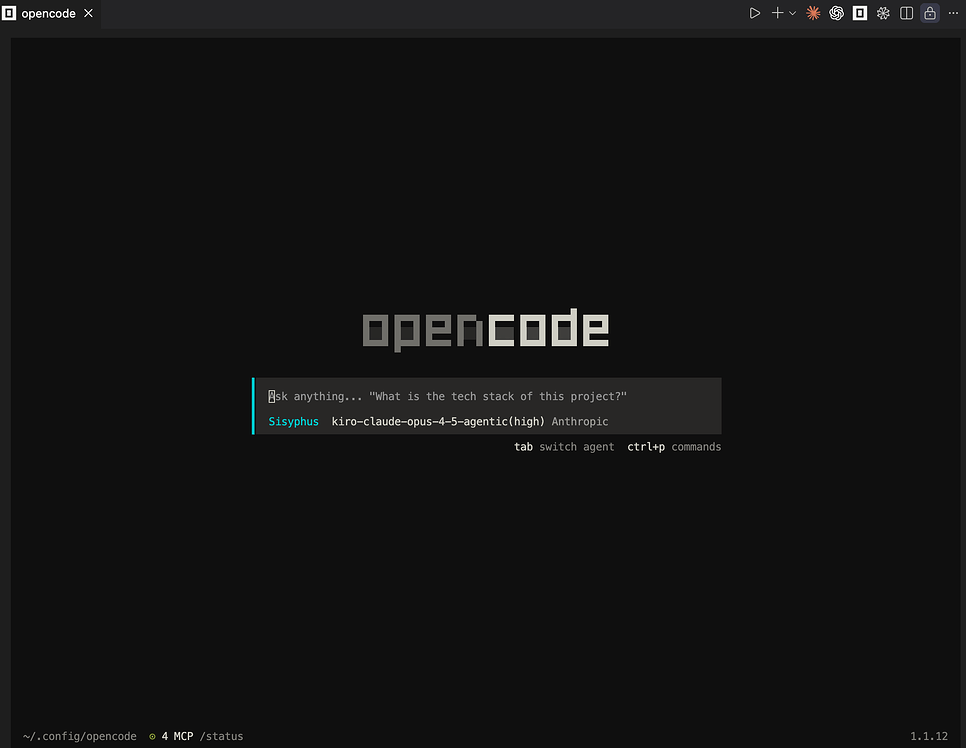The height and width of the screenshot is (748, 966).
Task: Click the kiro-claude-opus-4-5-agentic(high) model label
Action: 438,421
